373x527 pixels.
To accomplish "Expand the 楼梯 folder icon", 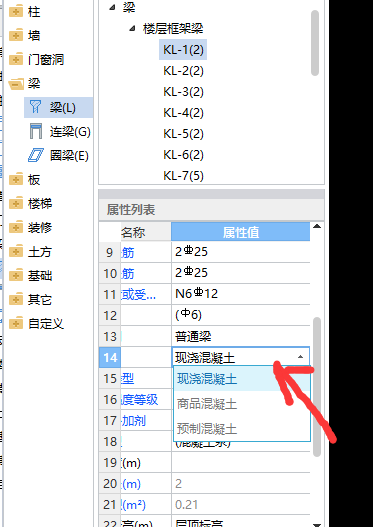I will coord(16,204).
